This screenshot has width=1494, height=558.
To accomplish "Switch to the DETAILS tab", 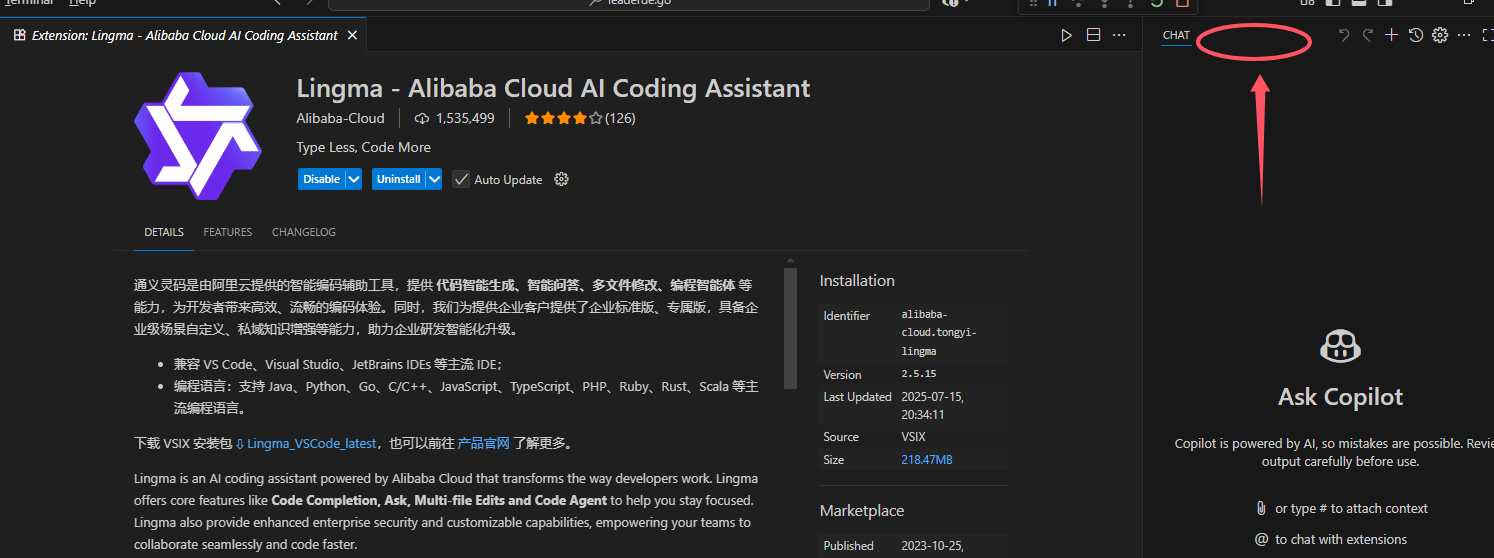I will pos(164,232).
